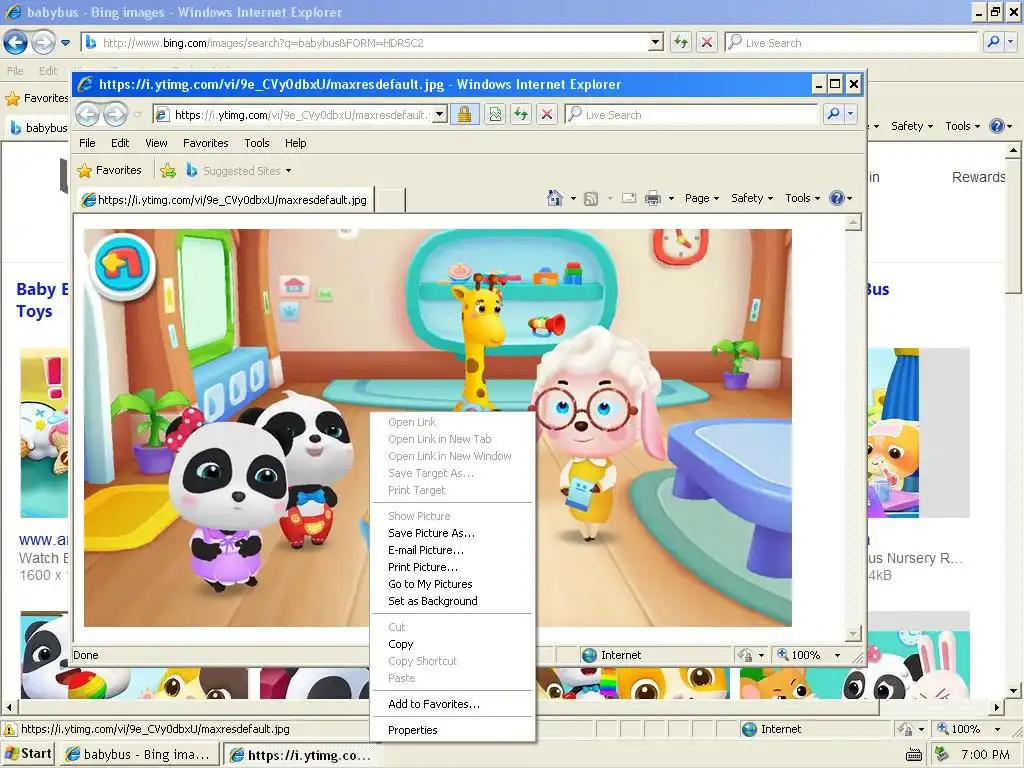Screen dimensions: 1024x768
Task: Click the security lock icon in address bar
Action: point(464,115)
